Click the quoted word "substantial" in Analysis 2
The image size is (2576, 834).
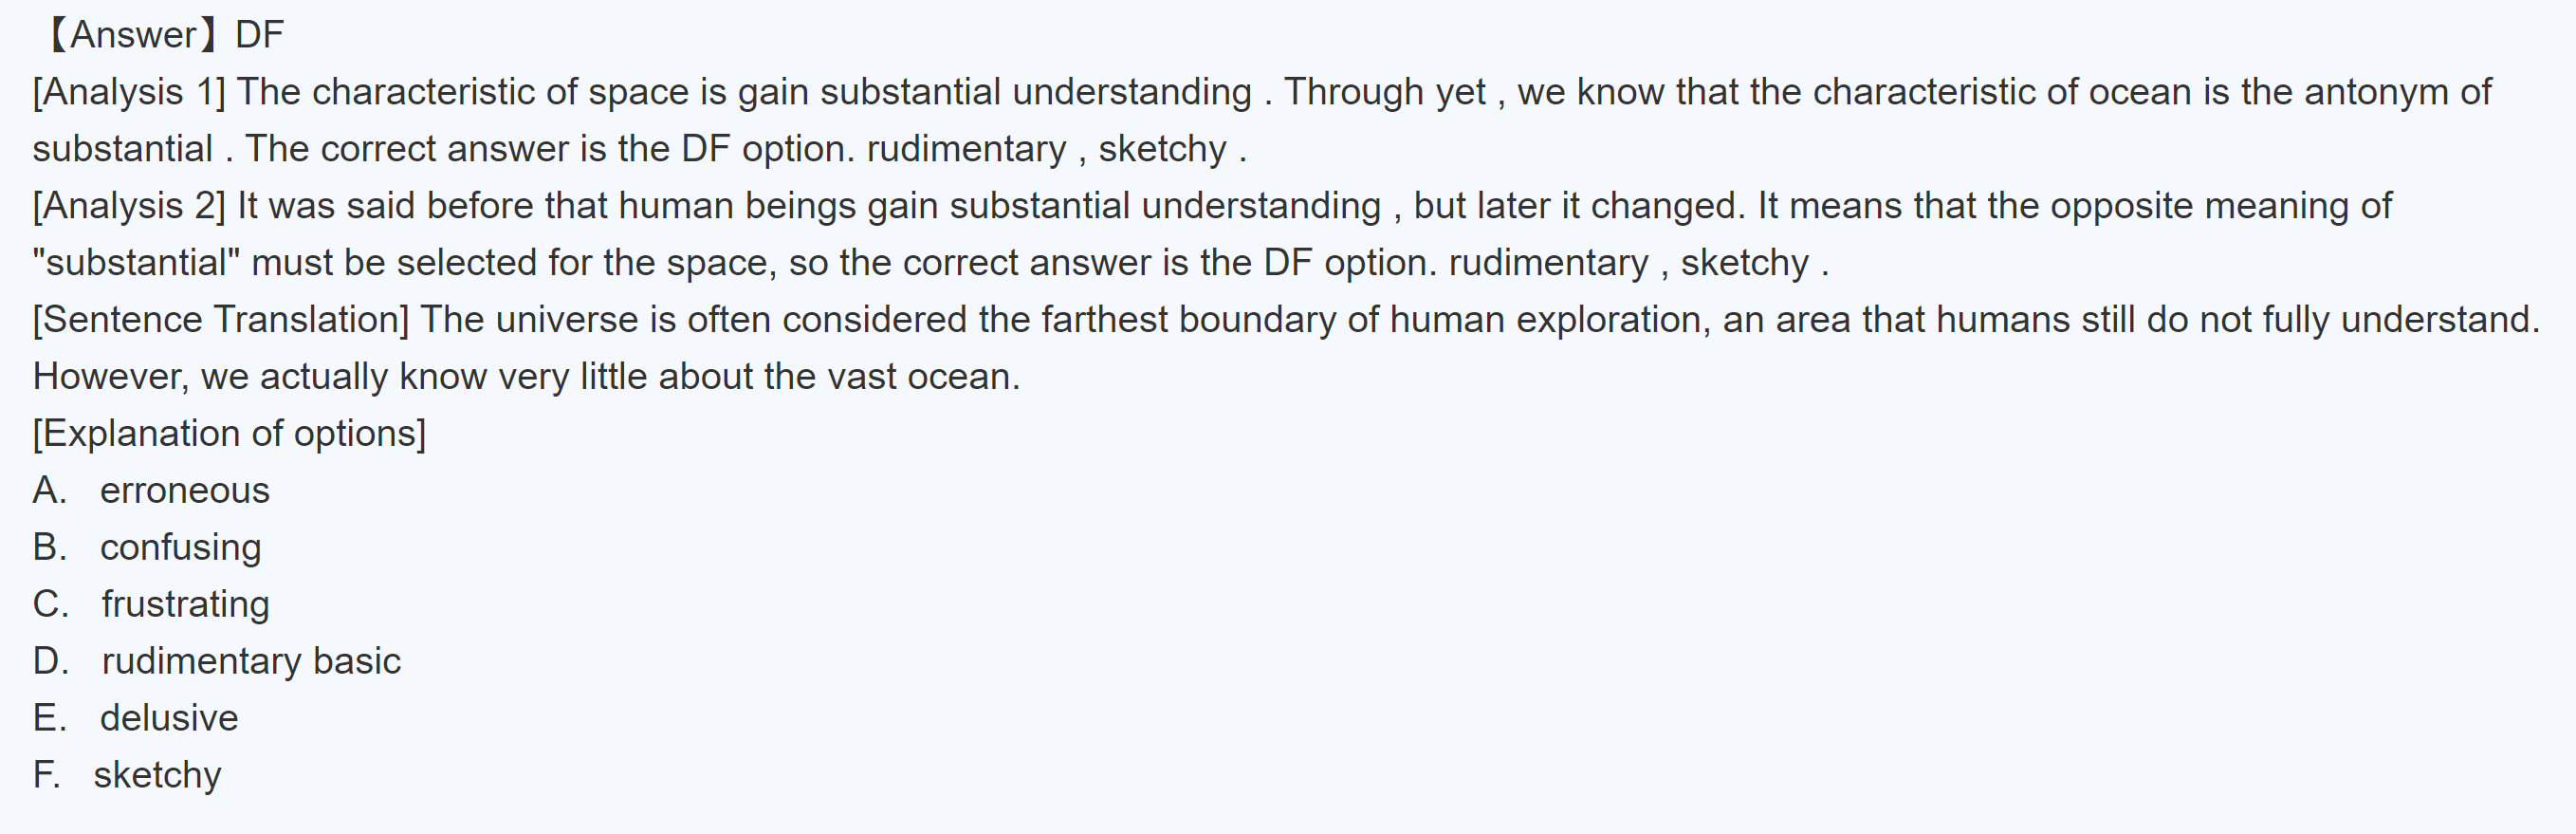coord(136,263)
